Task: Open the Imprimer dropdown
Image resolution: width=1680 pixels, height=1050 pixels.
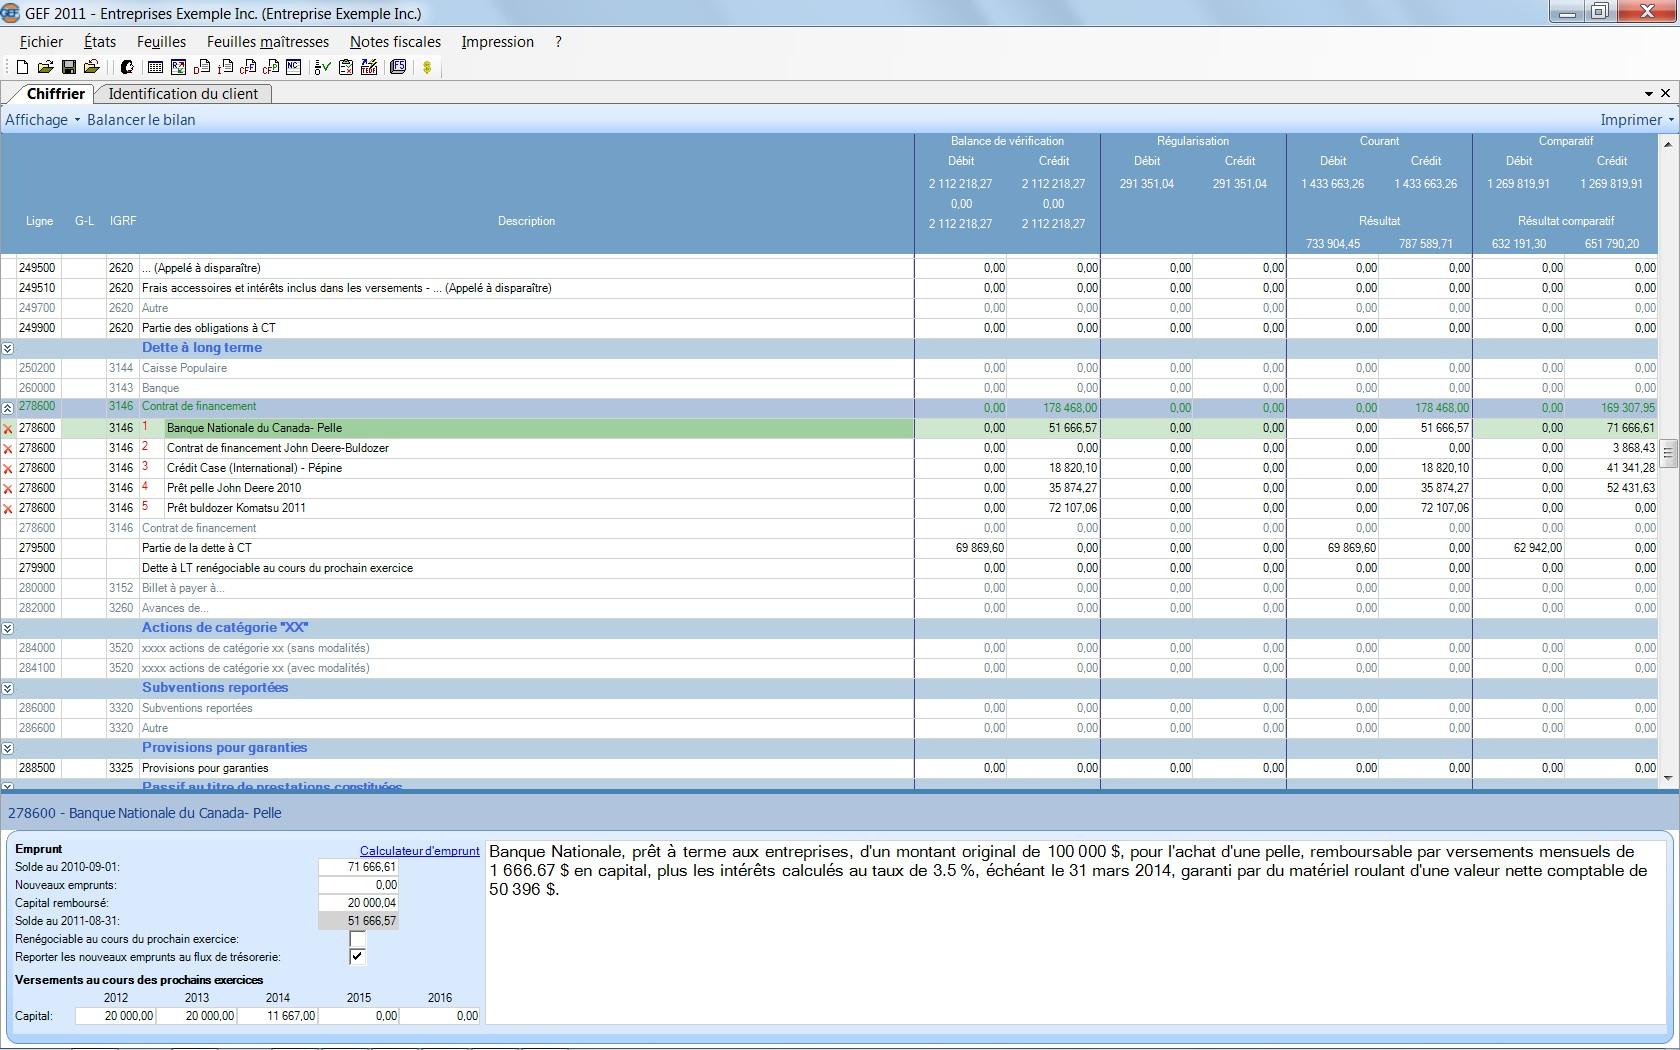Action: coord(1636,120)
